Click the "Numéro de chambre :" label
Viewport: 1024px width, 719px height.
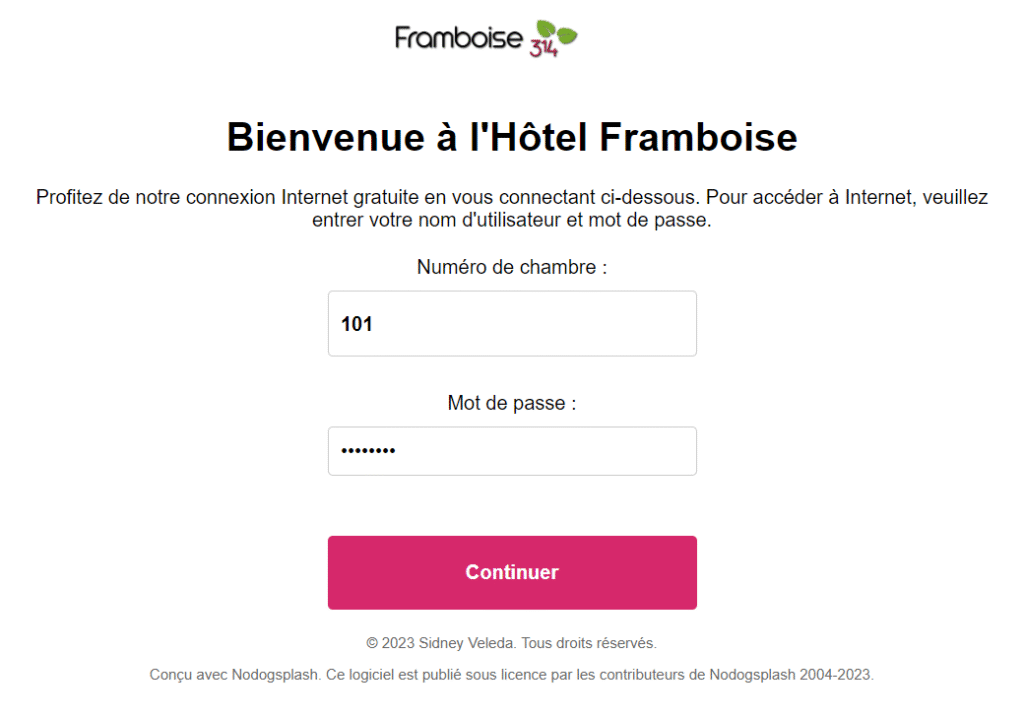pyautogui.click(x=512, y=267)
